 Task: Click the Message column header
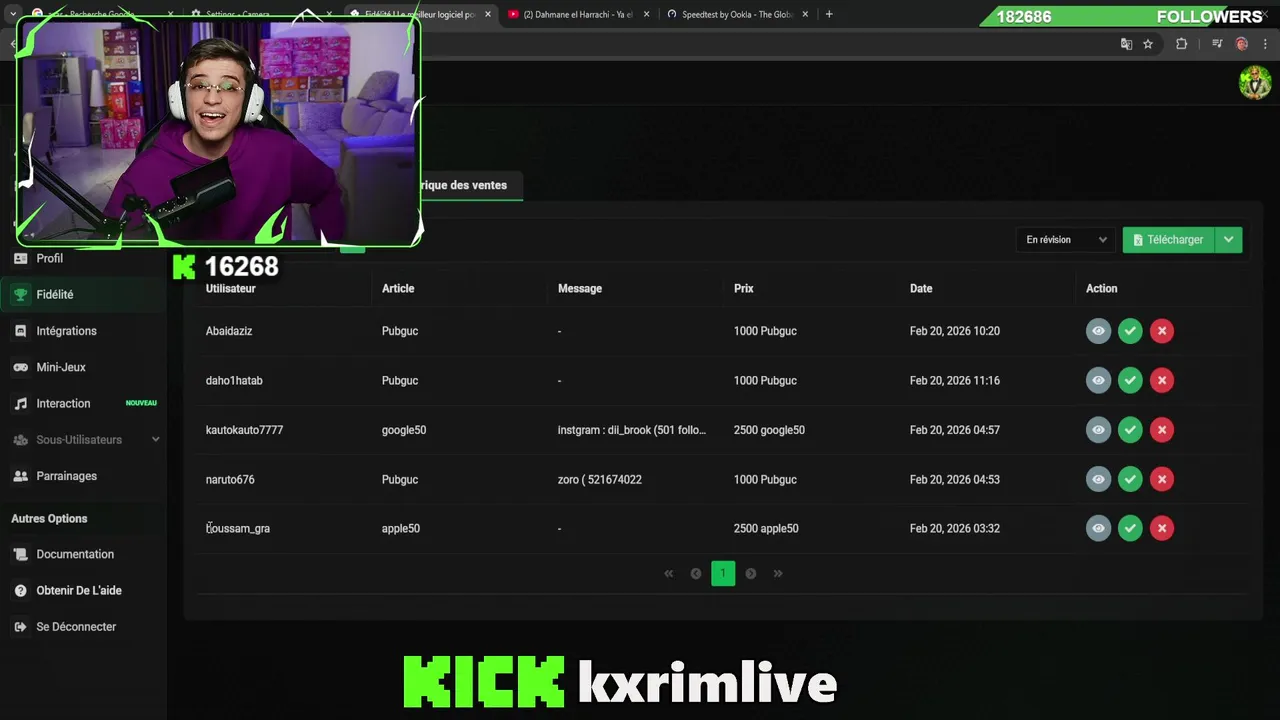tap(580, 288)
